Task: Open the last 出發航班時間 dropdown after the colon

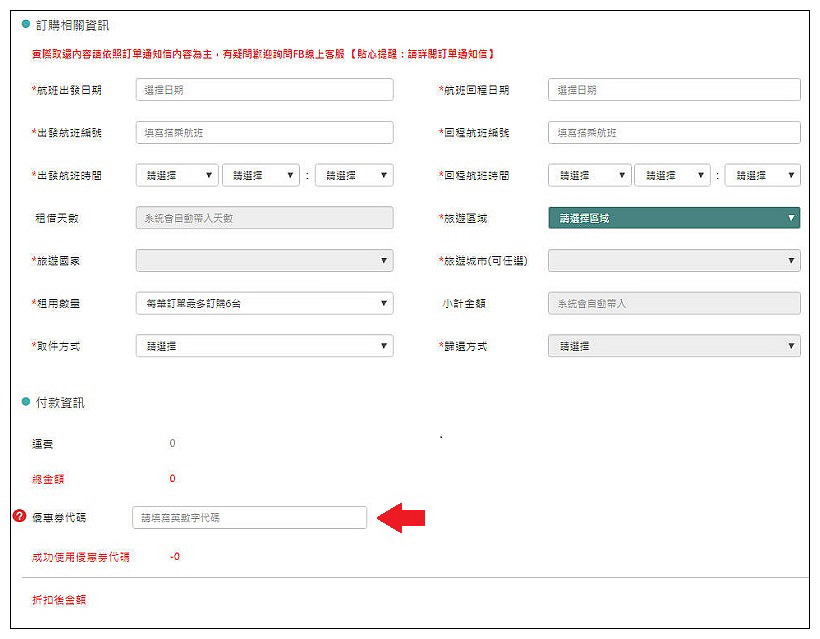Action: [353, 175]
